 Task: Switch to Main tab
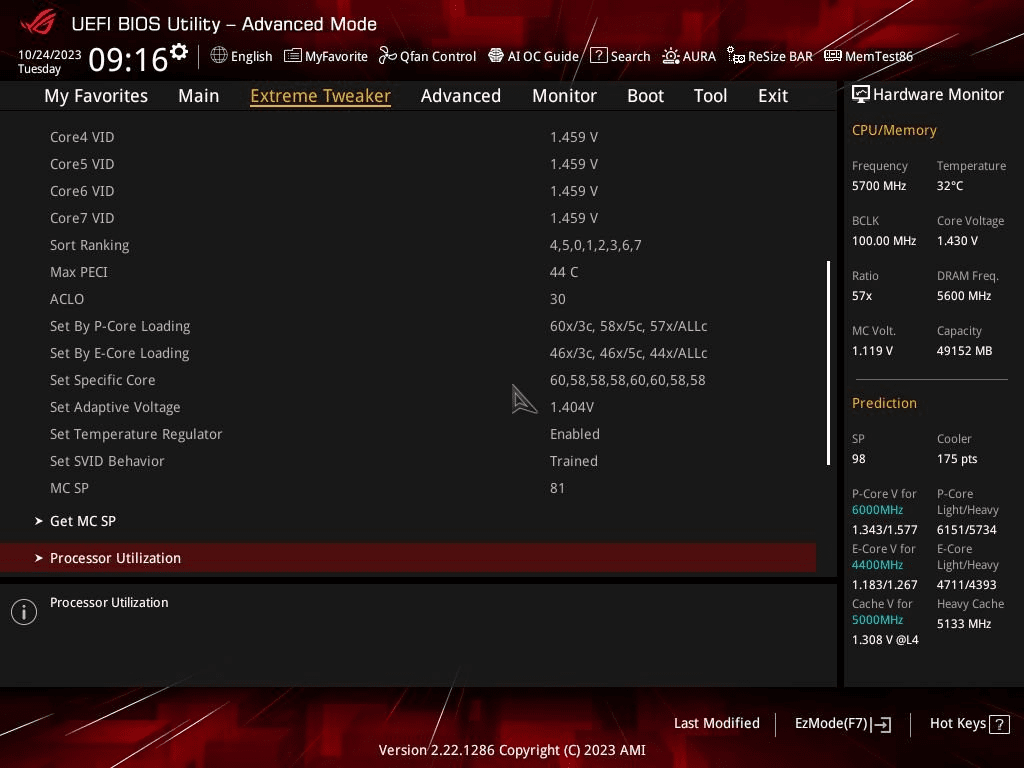click(199, 96)
